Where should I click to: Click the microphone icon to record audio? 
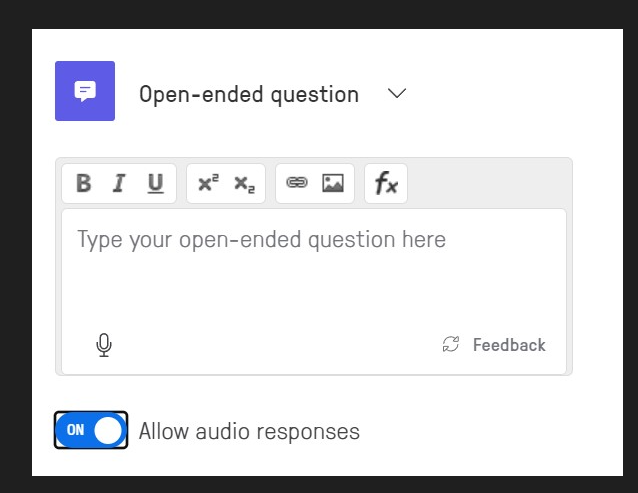point(104,345)
